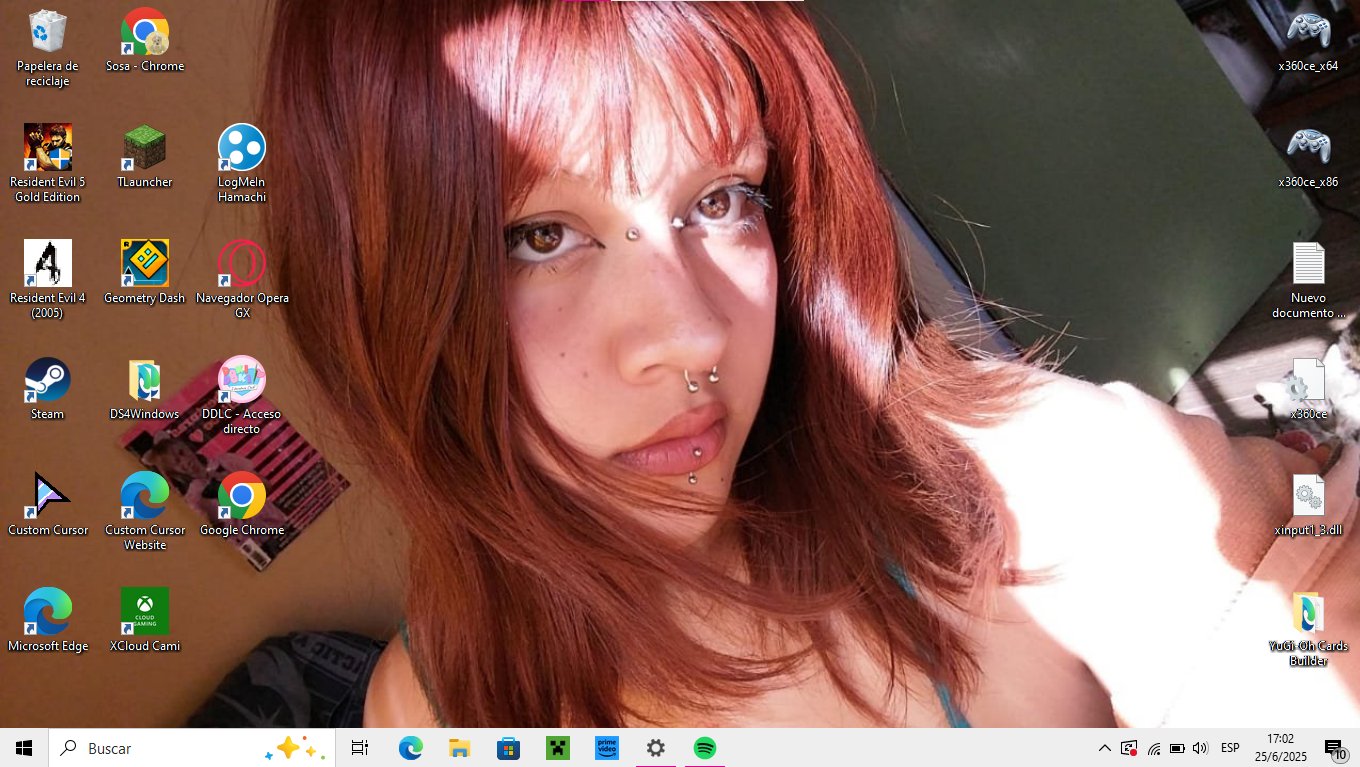The image size is (1360, 767).
Task: Select the Steam desktop shortcut
Action: pyautogui.click(x=47, y=380)
